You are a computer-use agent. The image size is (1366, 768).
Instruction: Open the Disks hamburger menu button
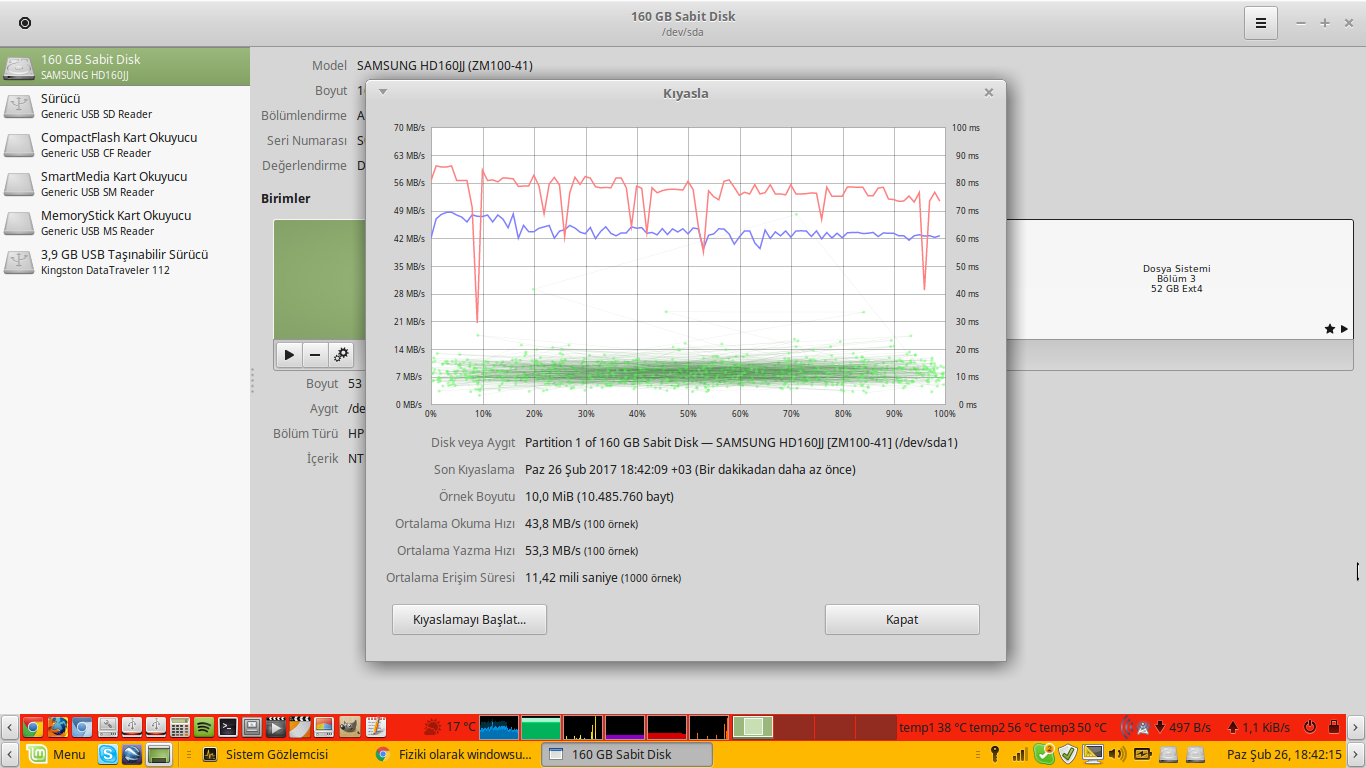[x=1260, y=22]
